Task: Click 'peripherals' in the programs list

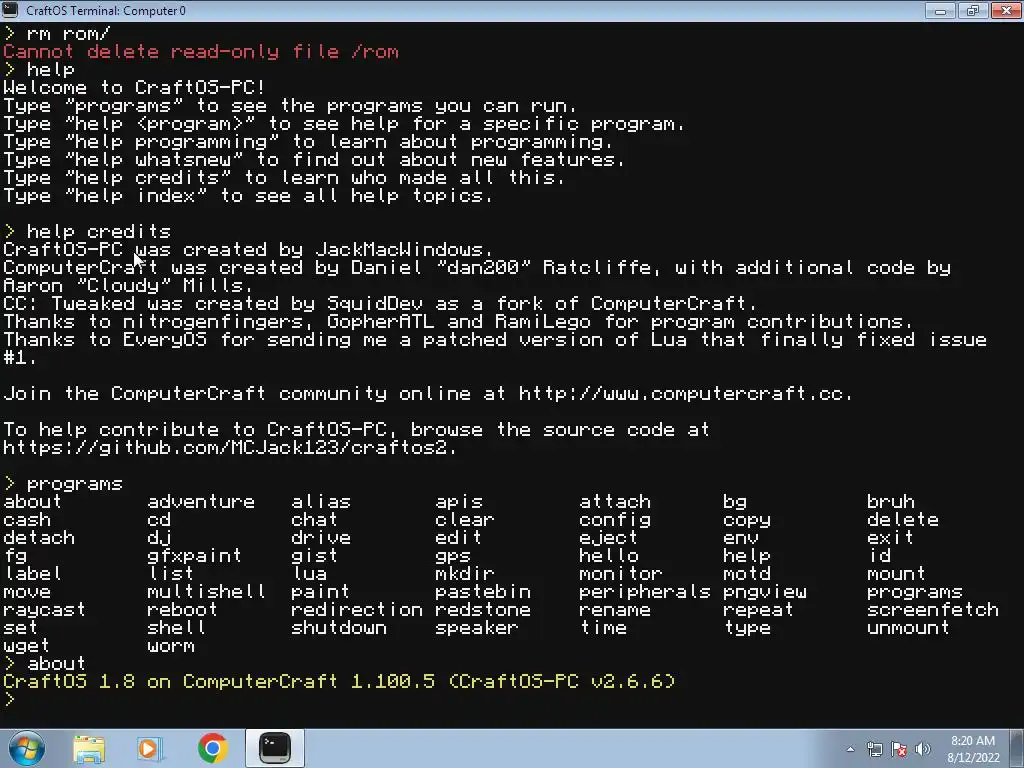Action: coord(645,592)
